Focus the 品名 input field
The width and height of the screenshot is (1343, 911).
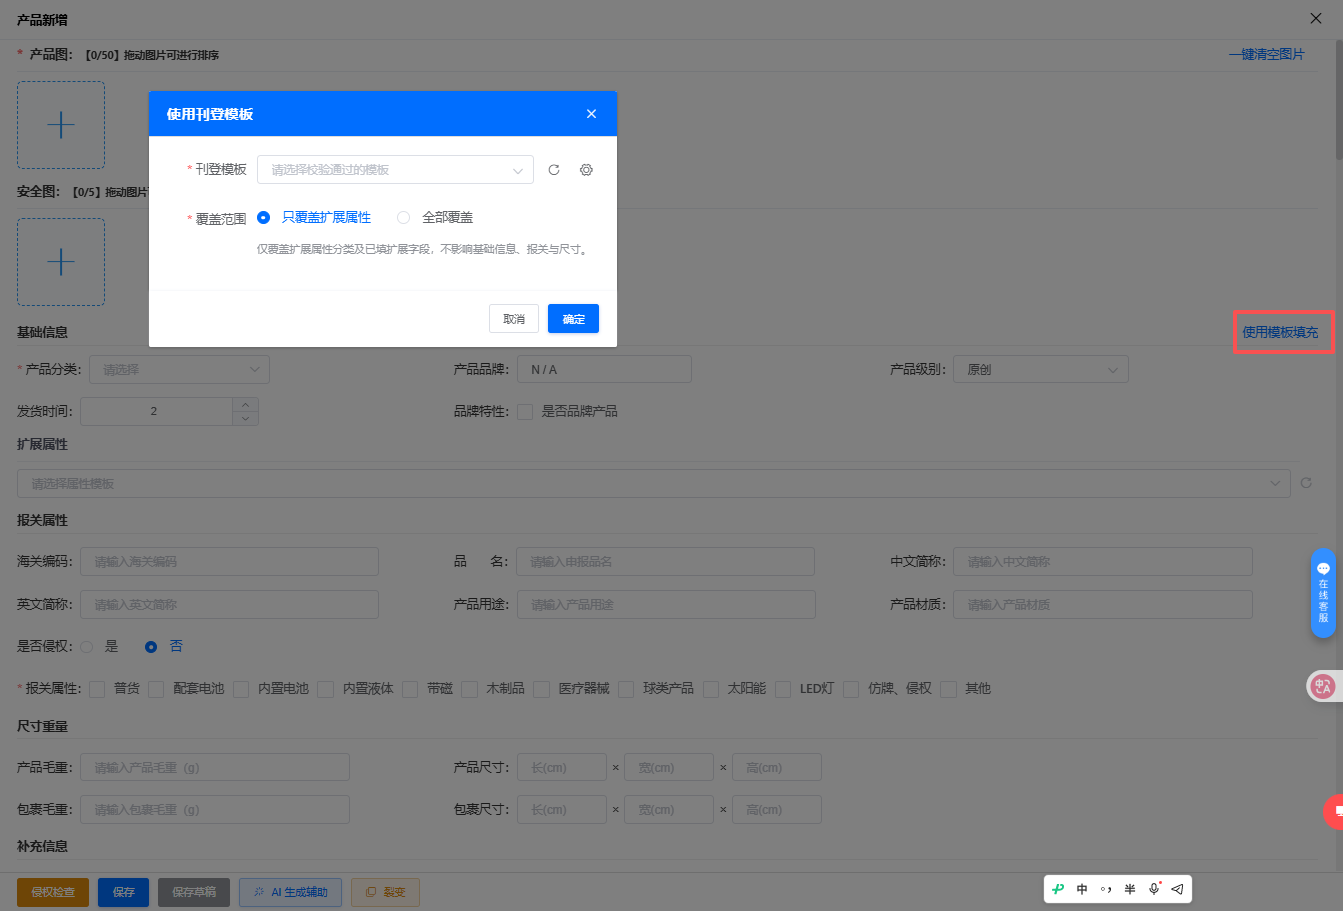665,562
